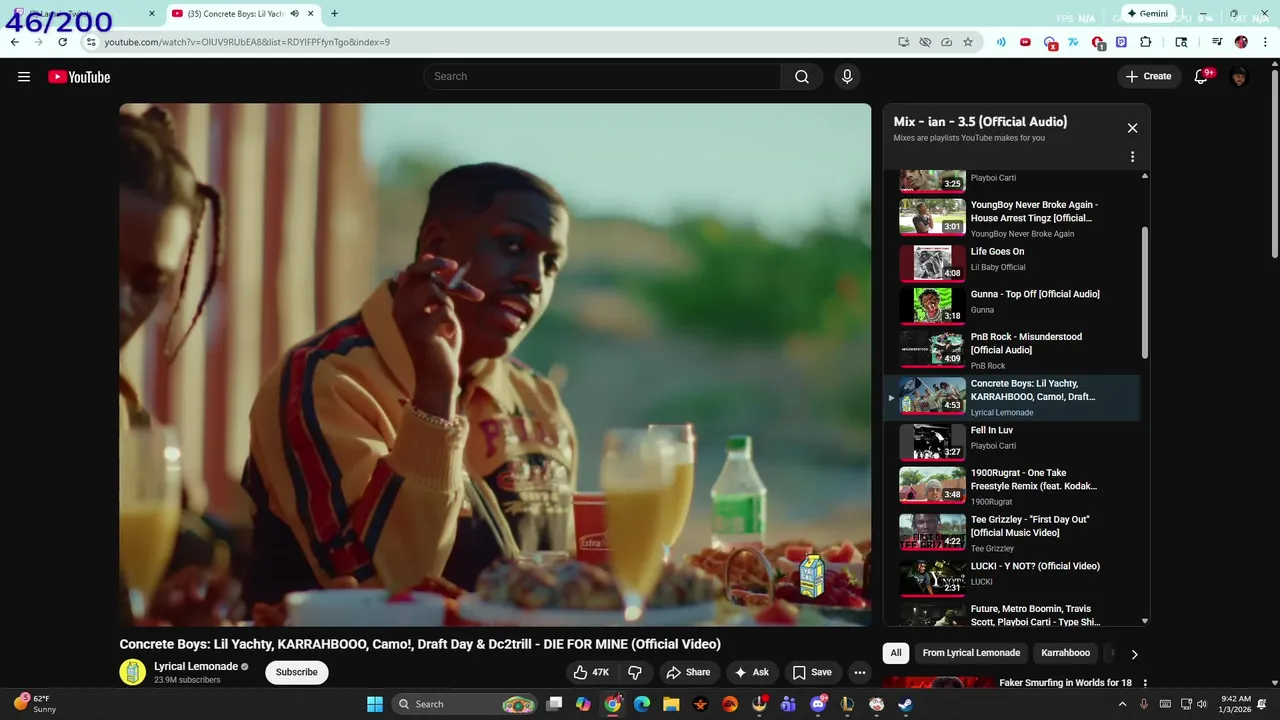Open the weather widget showing 62°F

pos(36,704)
